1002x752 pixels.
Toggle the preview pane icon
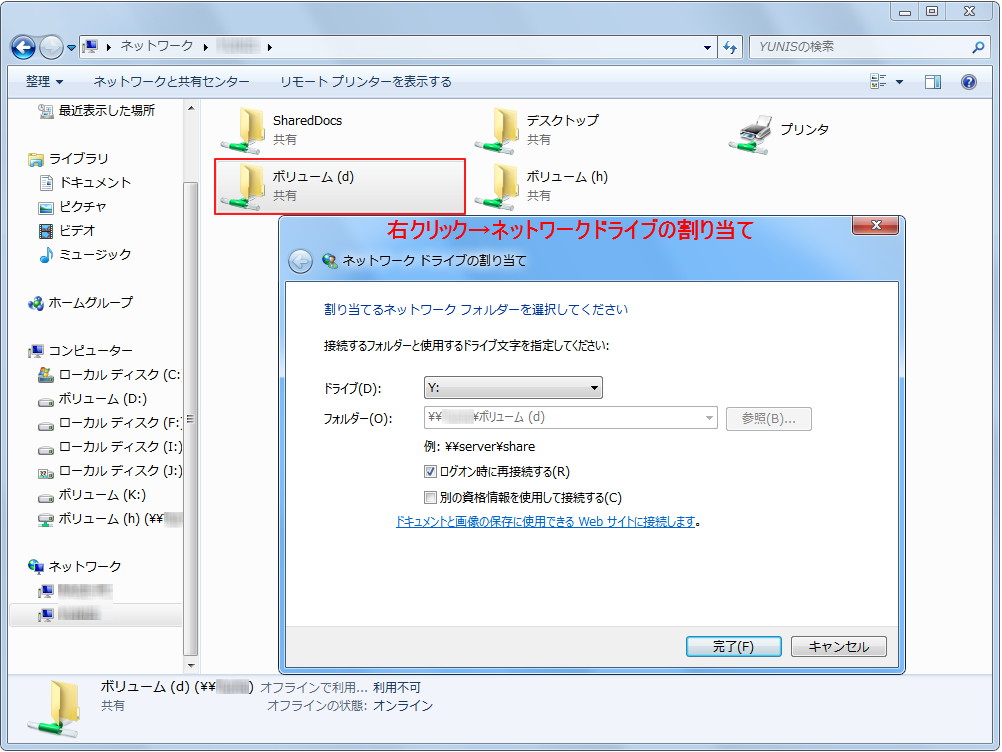pos(932,82)
